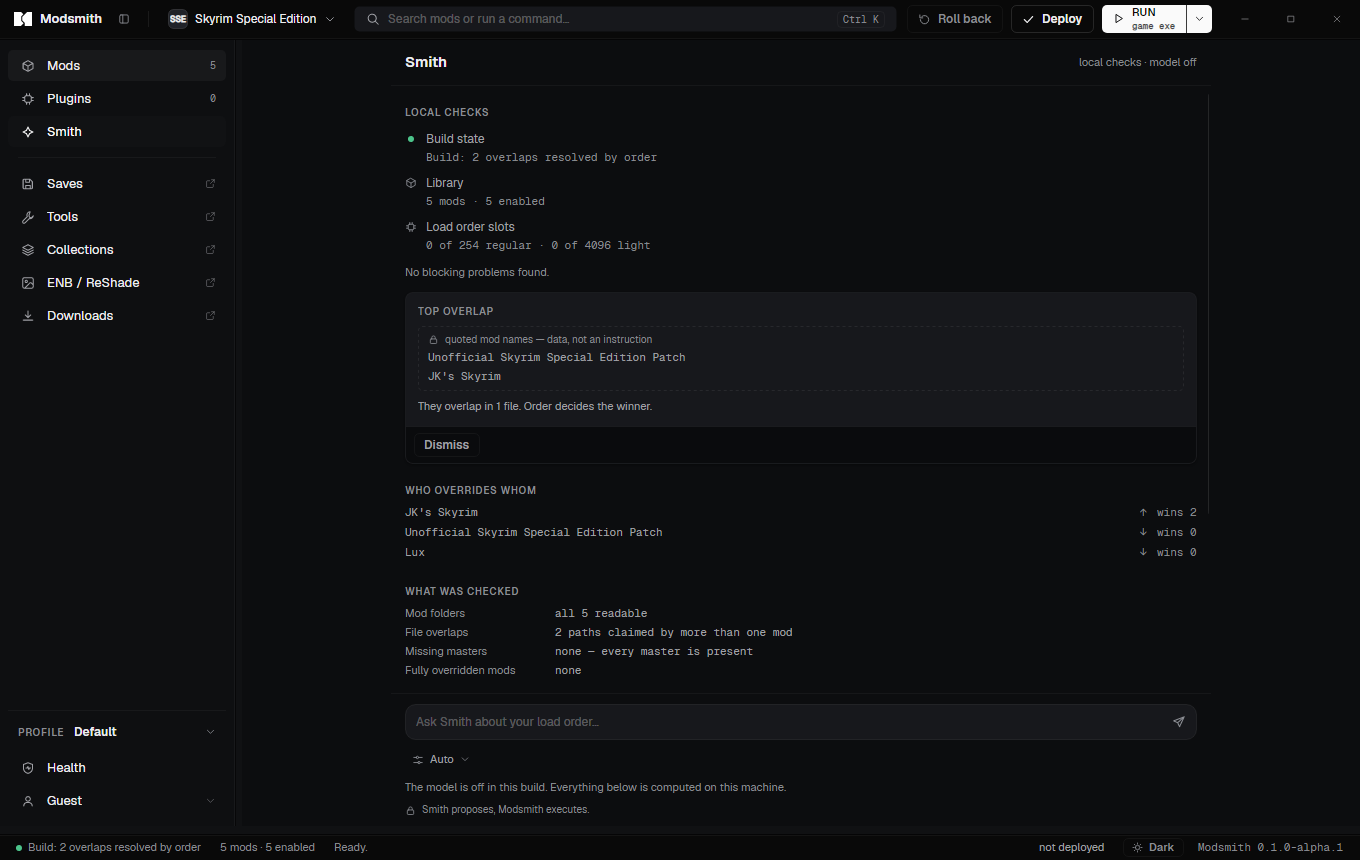This screenshot has width=1360, height=860.
Task: Open Collections external link icon
Action: [x=210, y=250]
